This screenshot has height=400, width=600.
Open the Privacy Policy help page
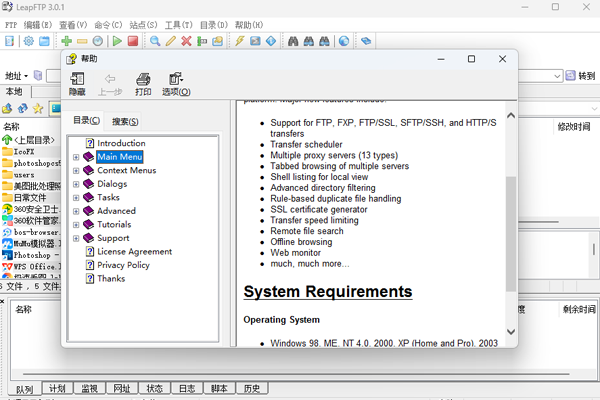123,265
